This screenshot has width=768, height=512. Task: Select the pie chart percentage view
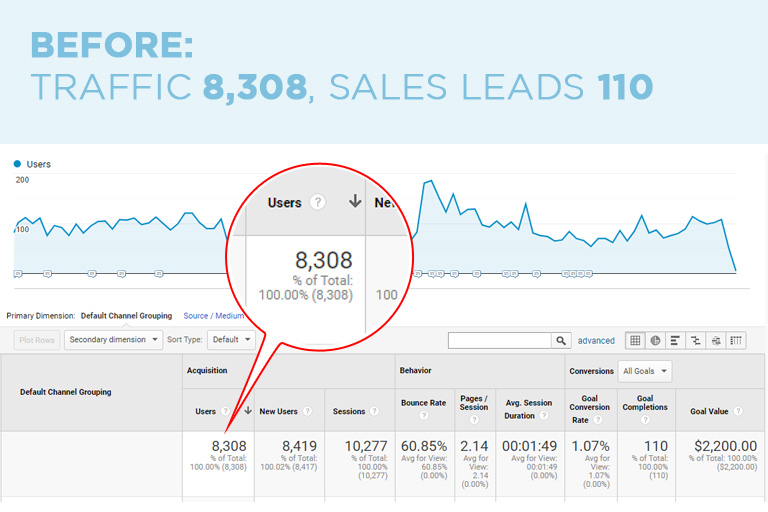[655, 340]
